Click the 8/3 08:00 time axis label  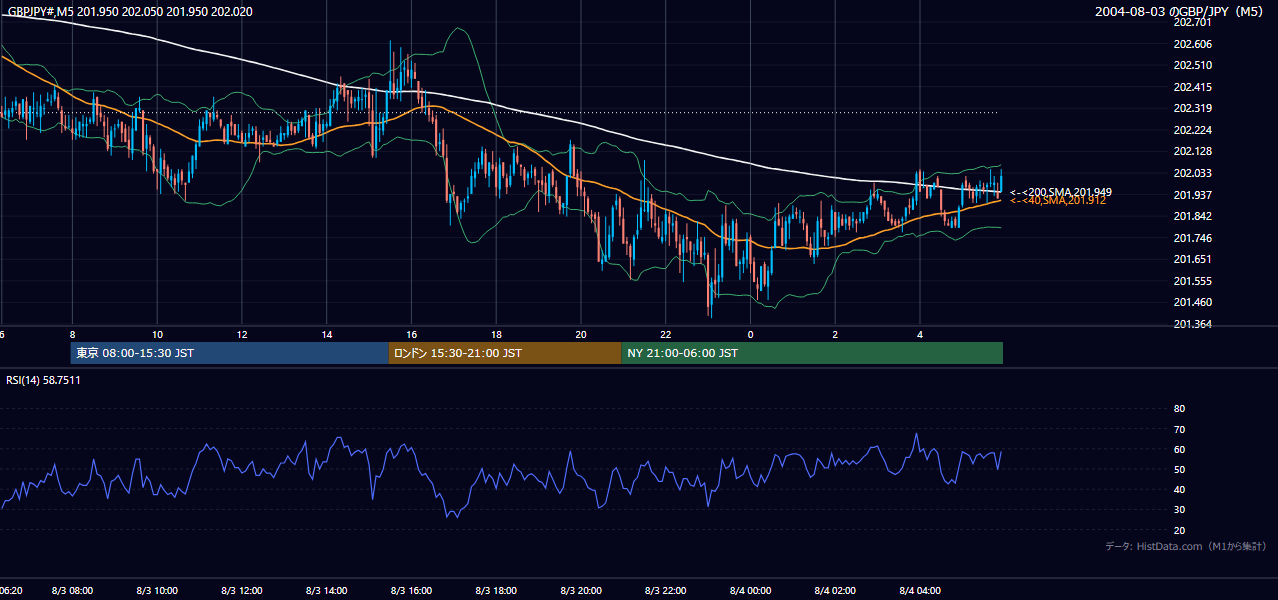point(72,591)
